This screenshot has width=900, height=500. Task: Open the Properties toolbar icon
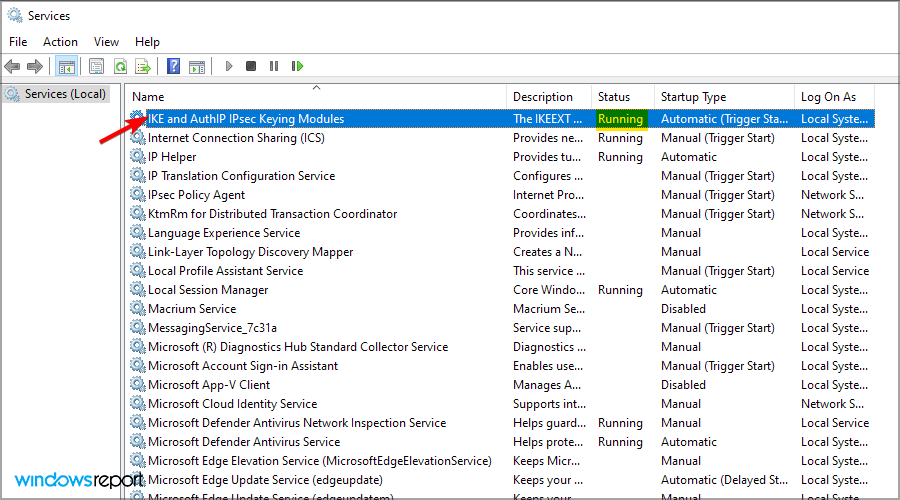coord(96,67)
